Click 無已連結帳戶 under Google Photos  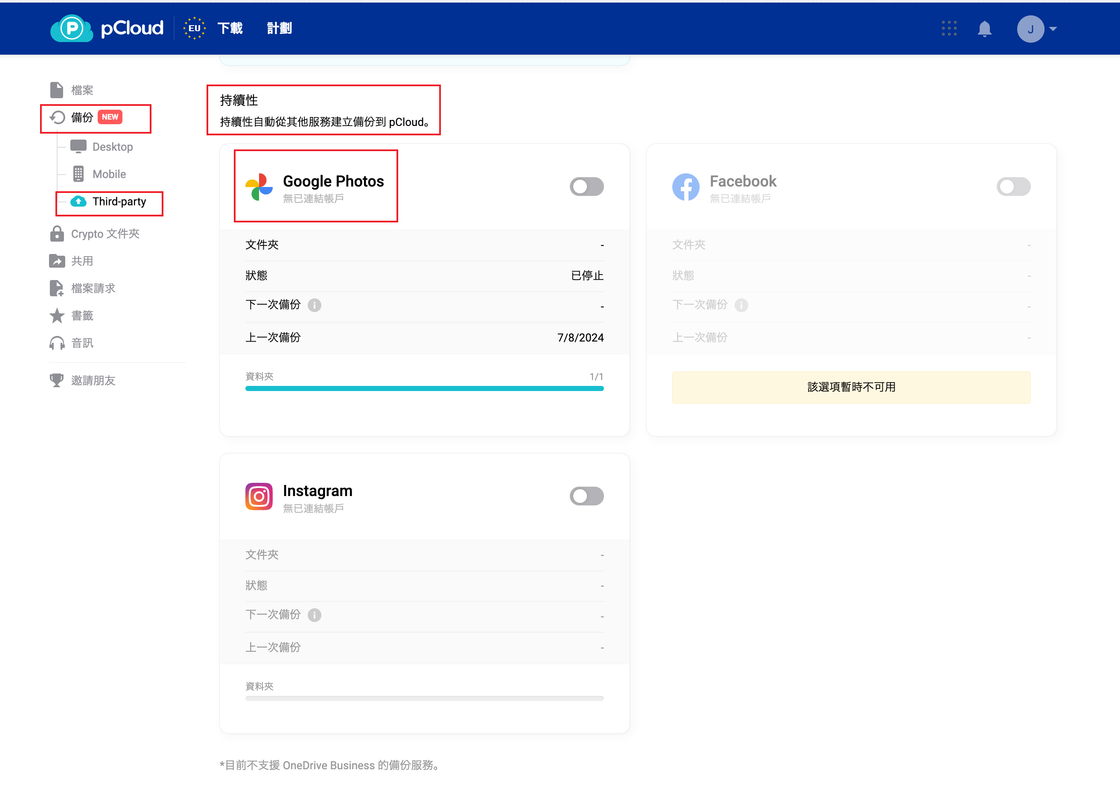[x=313, y=199]
